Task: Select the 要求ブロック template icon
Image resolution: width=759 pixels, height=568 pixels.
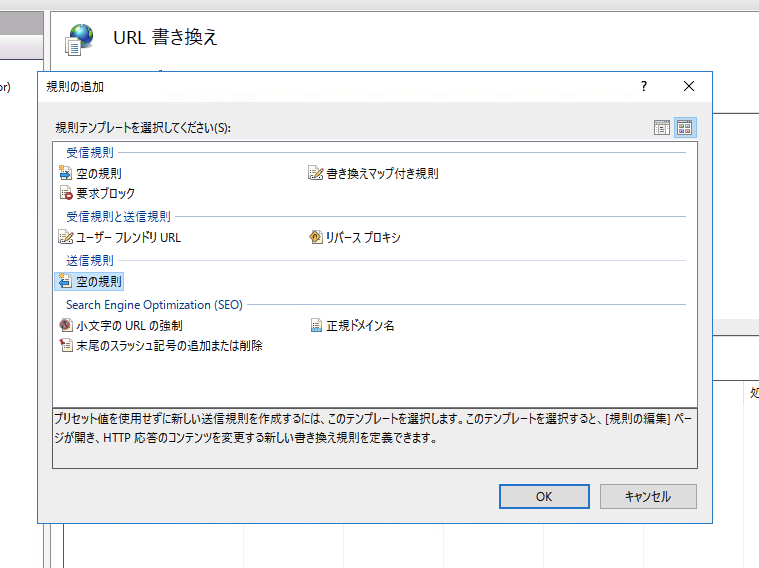Action: pos(65,193)
